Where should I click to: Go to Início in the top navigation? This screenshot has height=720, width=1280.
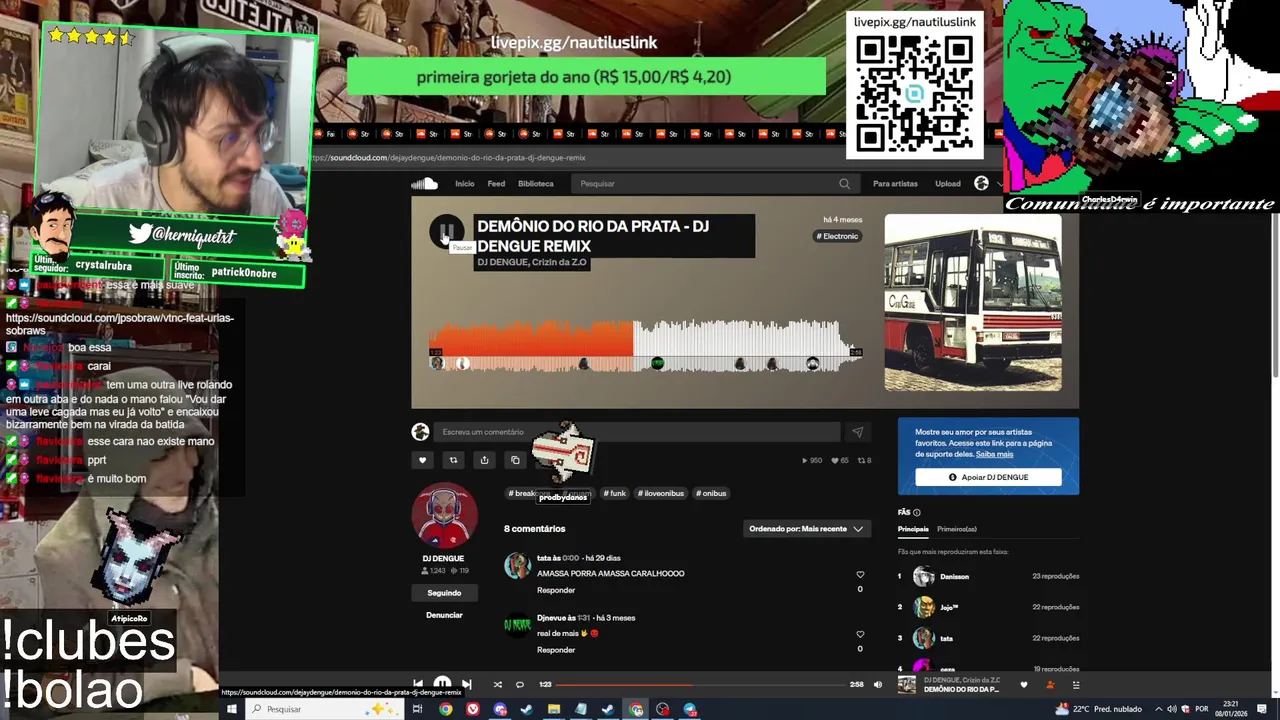(465, 184)
